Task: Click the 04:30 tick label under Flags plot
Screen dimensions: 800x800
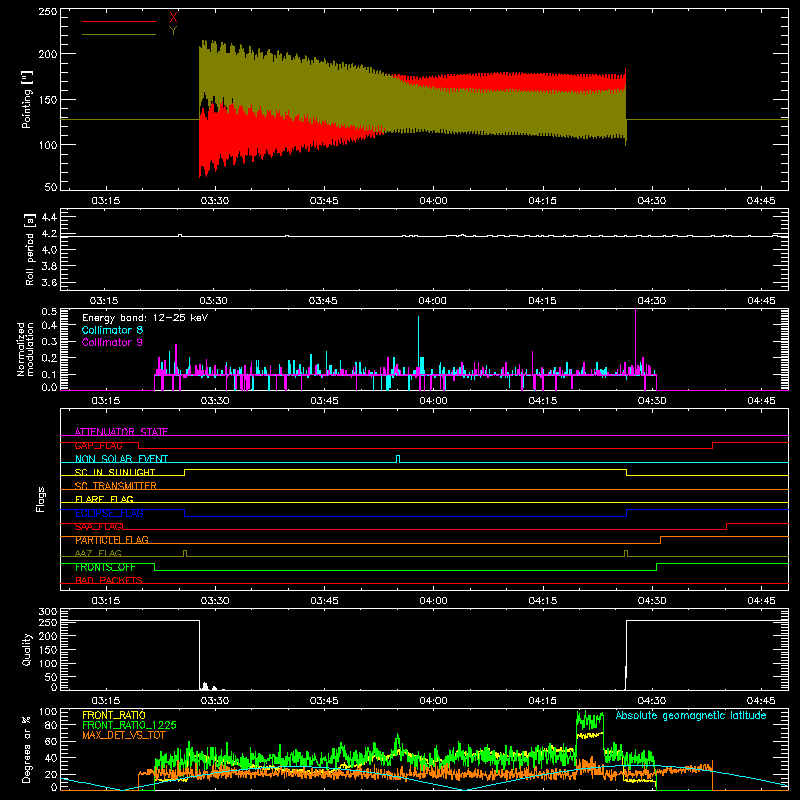Action: [652, 601]
